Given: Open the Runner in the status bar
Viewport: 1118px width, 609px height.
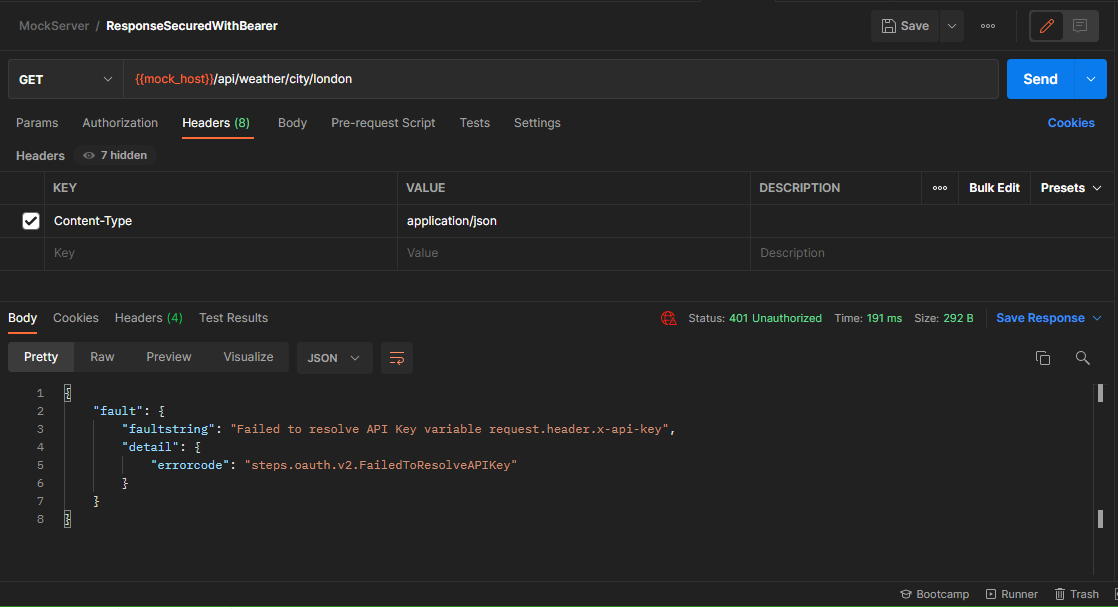Looking at the screenshot, I should (1011, 594).
